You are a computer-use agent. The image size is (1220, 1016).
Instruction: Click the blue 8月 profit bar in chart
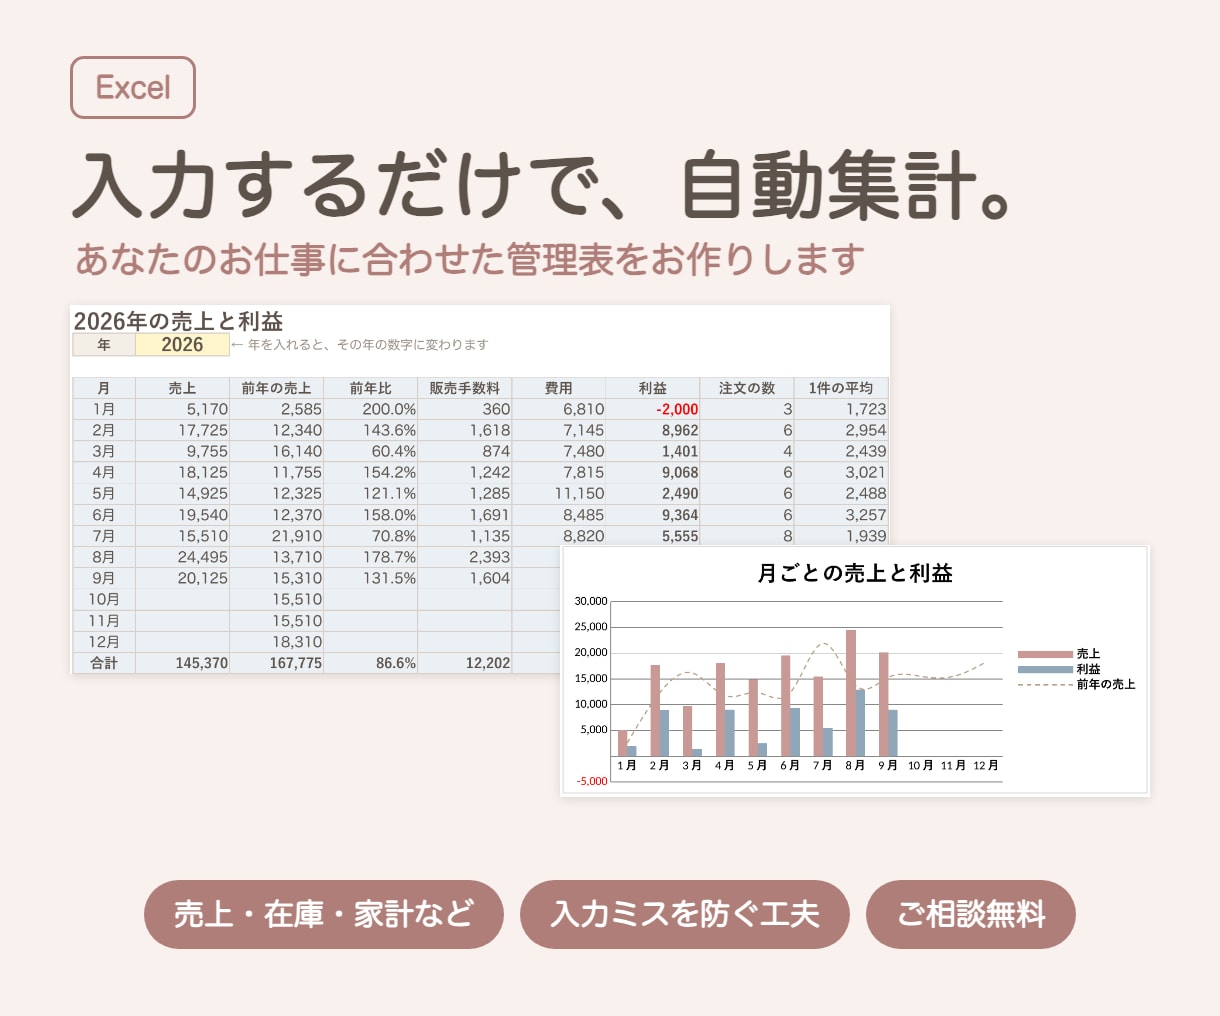click(x=860, y=723)
